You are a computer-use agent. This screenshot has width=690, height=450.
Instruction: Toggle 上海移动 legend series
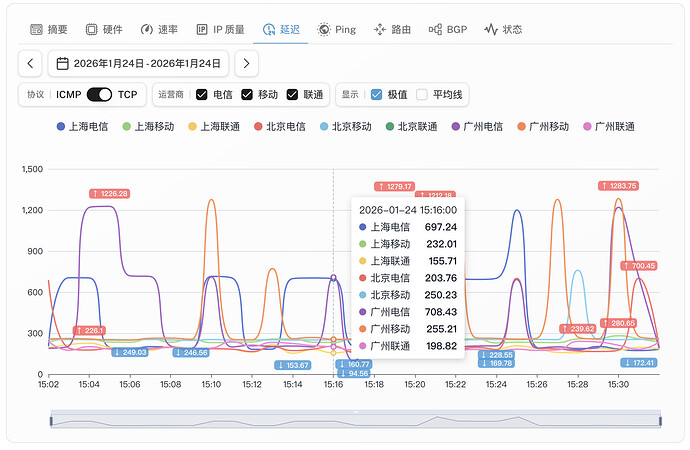pyautogui.click(x=148, y=127)
